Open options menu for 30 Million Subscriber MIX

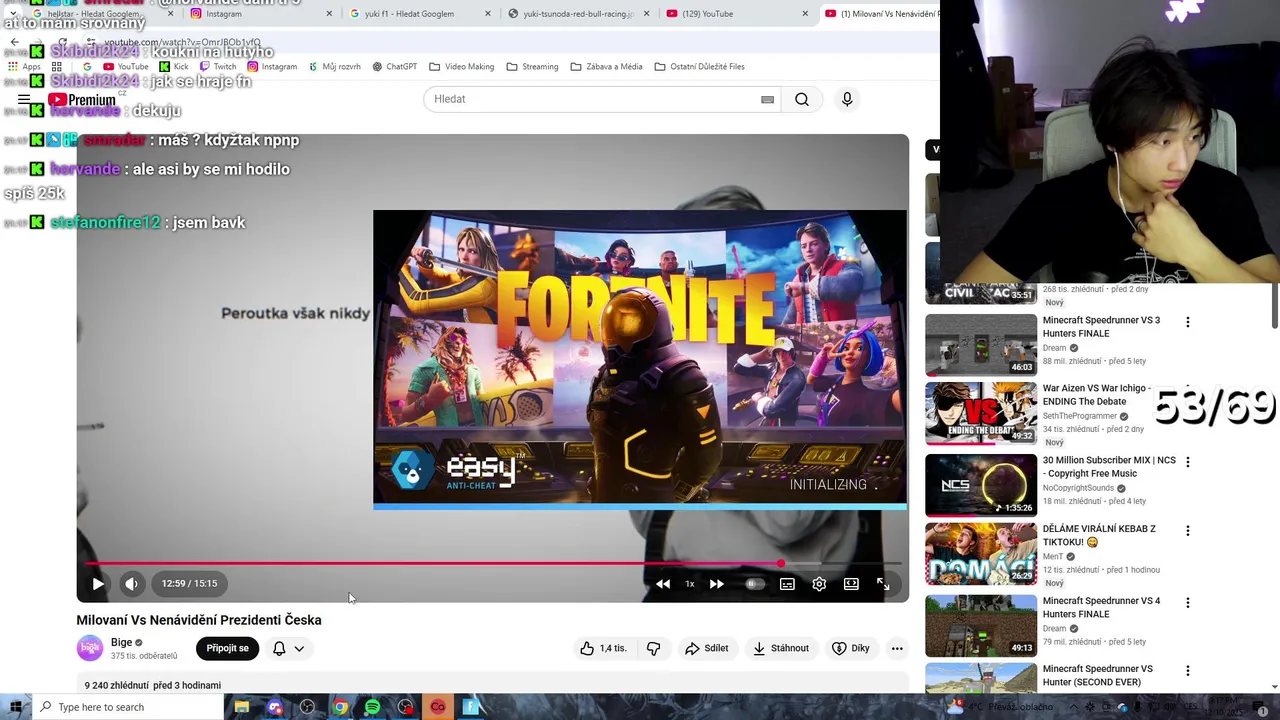point(1188,462)
